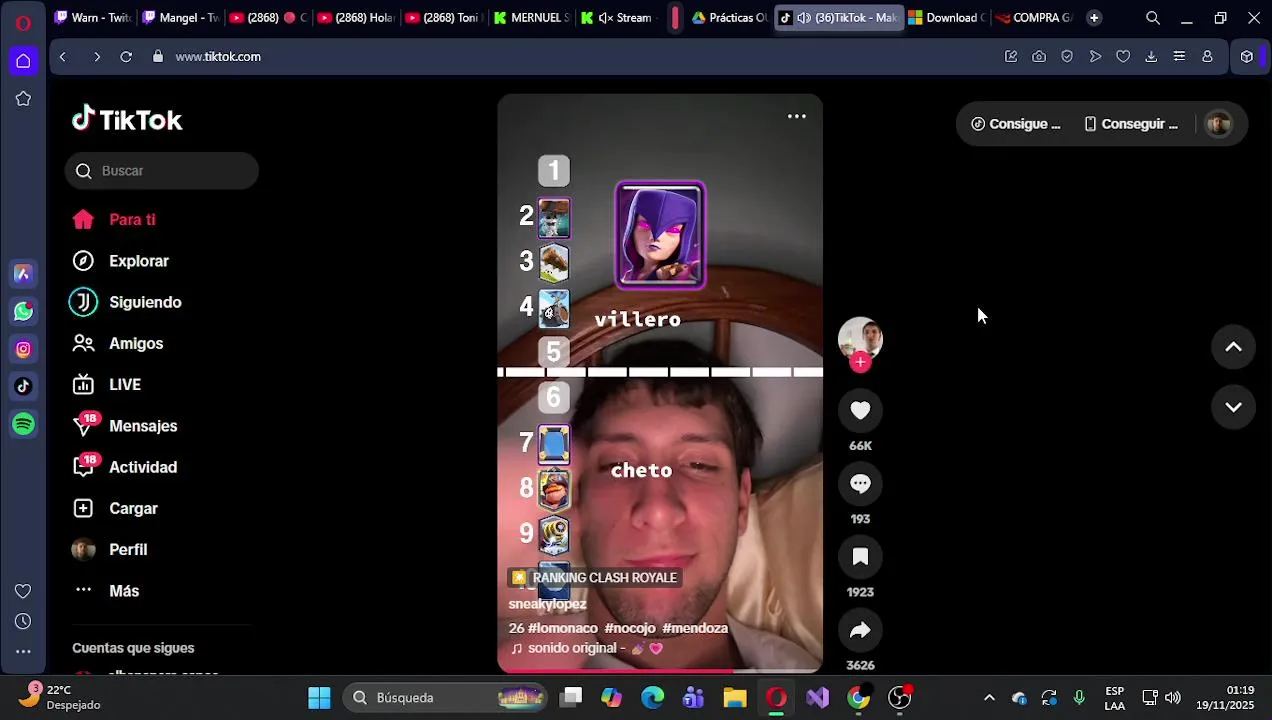The width and height of the screenshot is (1272, 720).
Task: Open the Explorar page
Action: [120, 261]
